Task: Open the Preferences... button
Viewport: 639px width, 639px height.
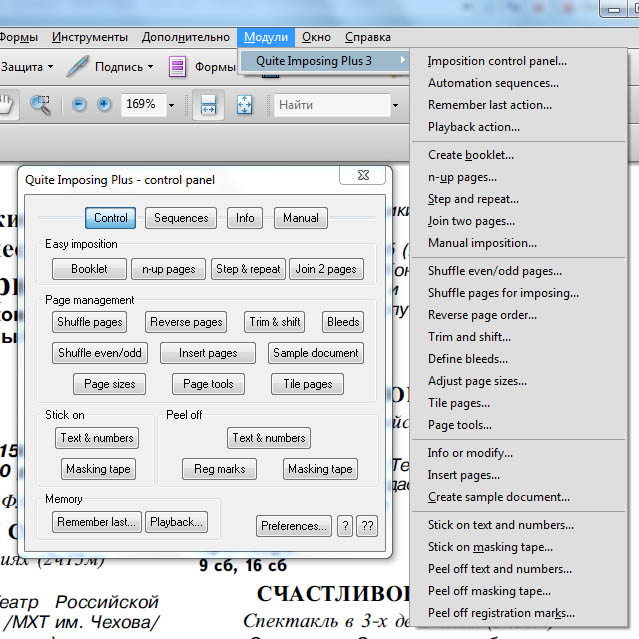Action: 294,526
